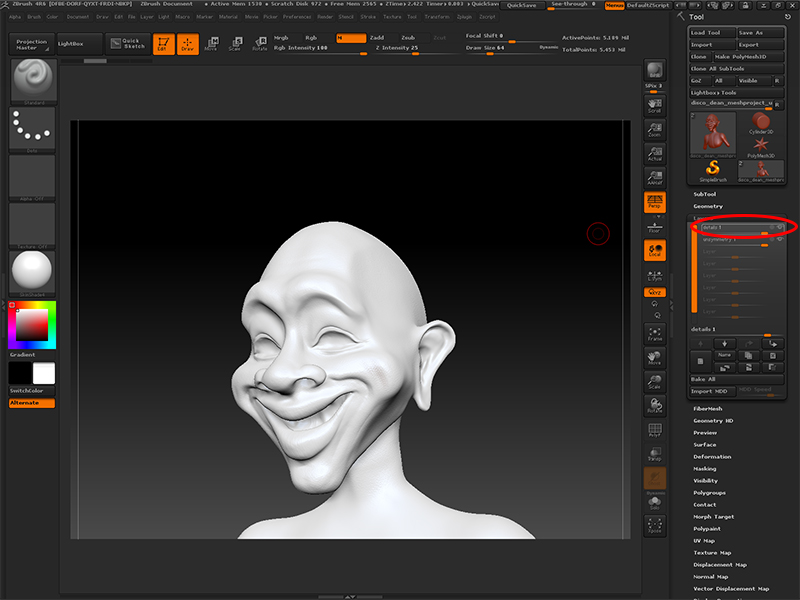This screenshot has width=800, height=600.
Task: Open the Alpha Off selector
Action: (x=32, y=178)
